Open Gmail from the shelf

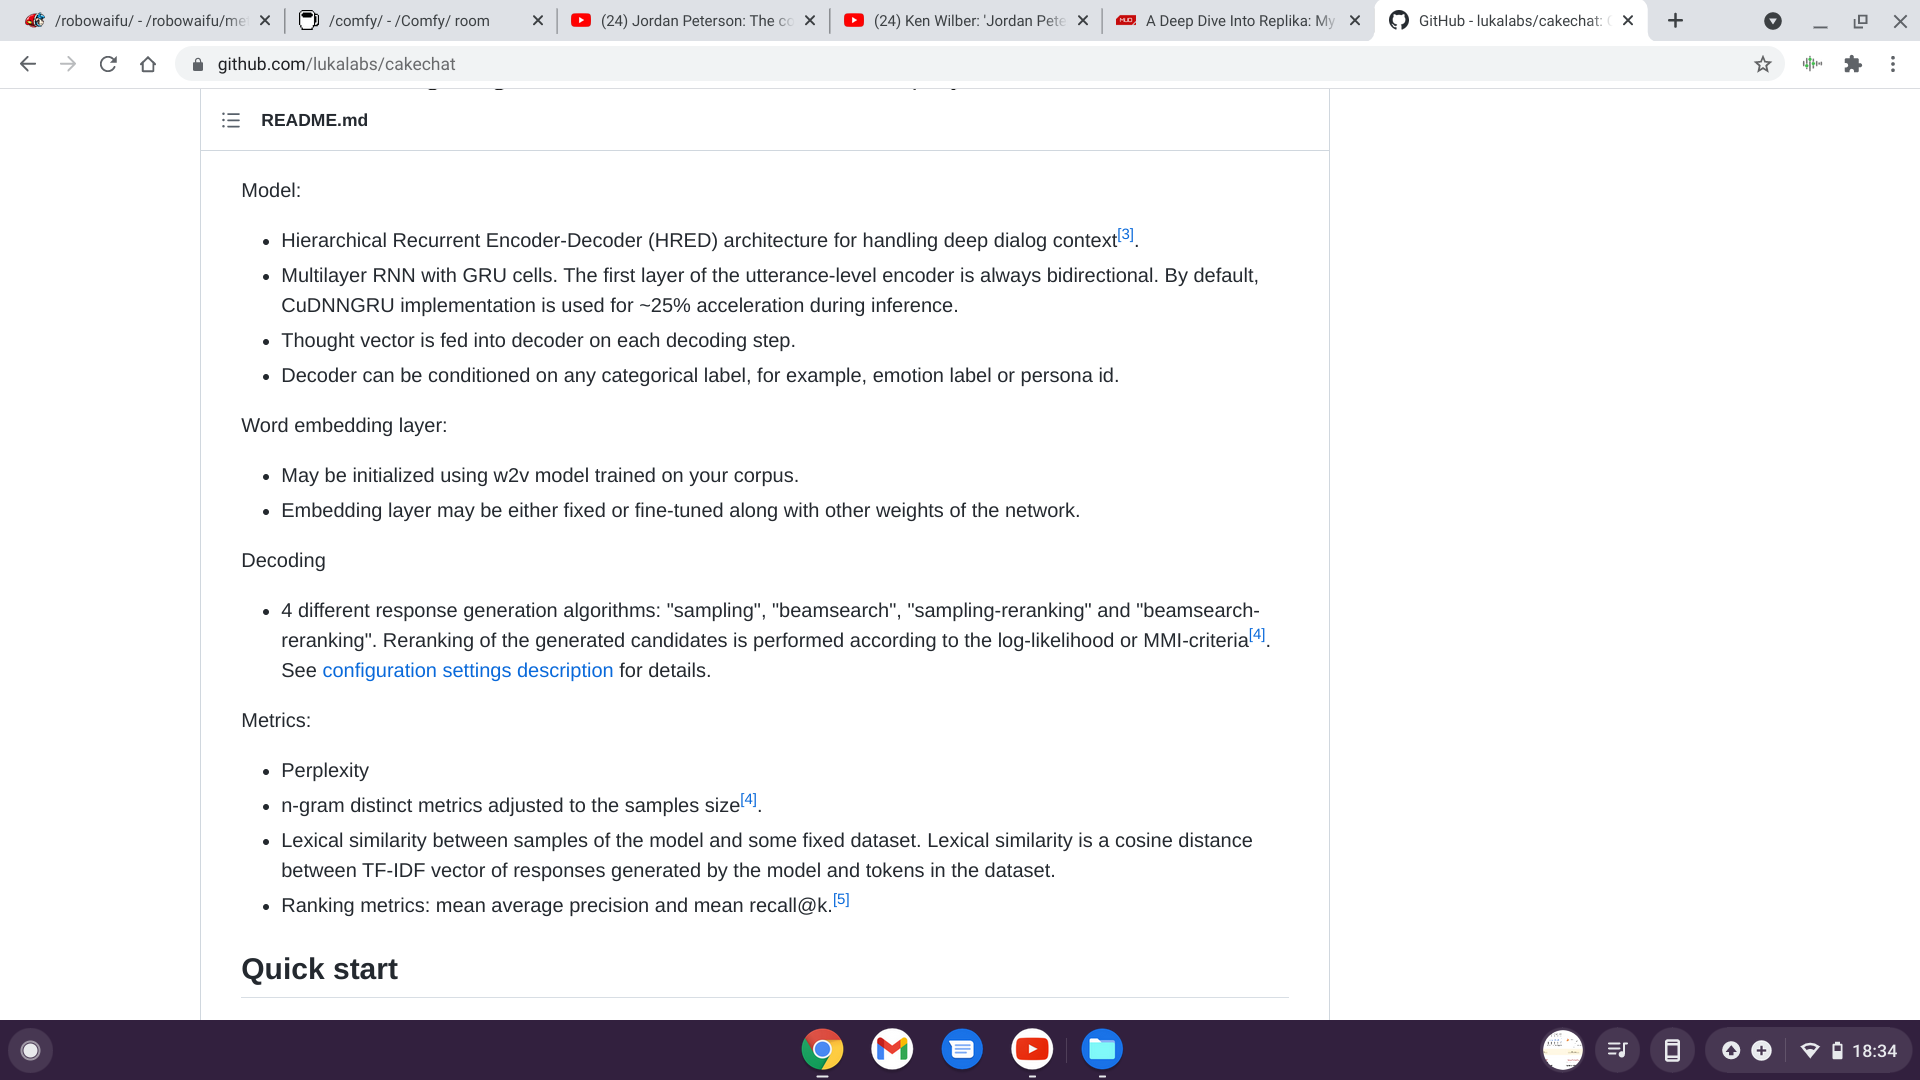892,1049
